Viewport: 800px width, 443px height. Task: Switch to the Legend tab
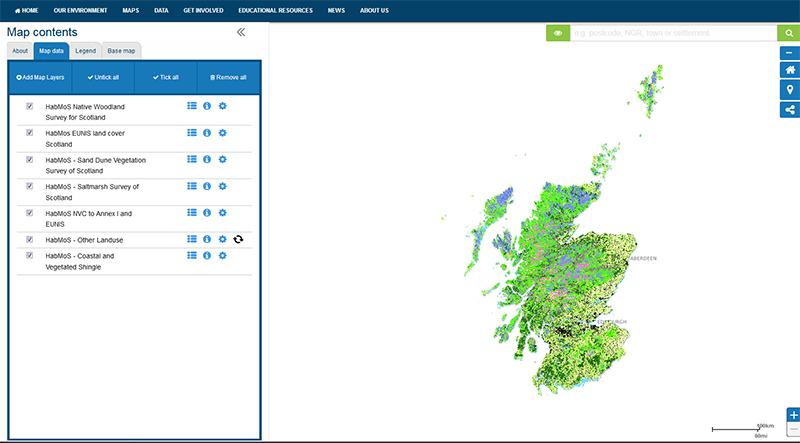(x=85, y=50)
